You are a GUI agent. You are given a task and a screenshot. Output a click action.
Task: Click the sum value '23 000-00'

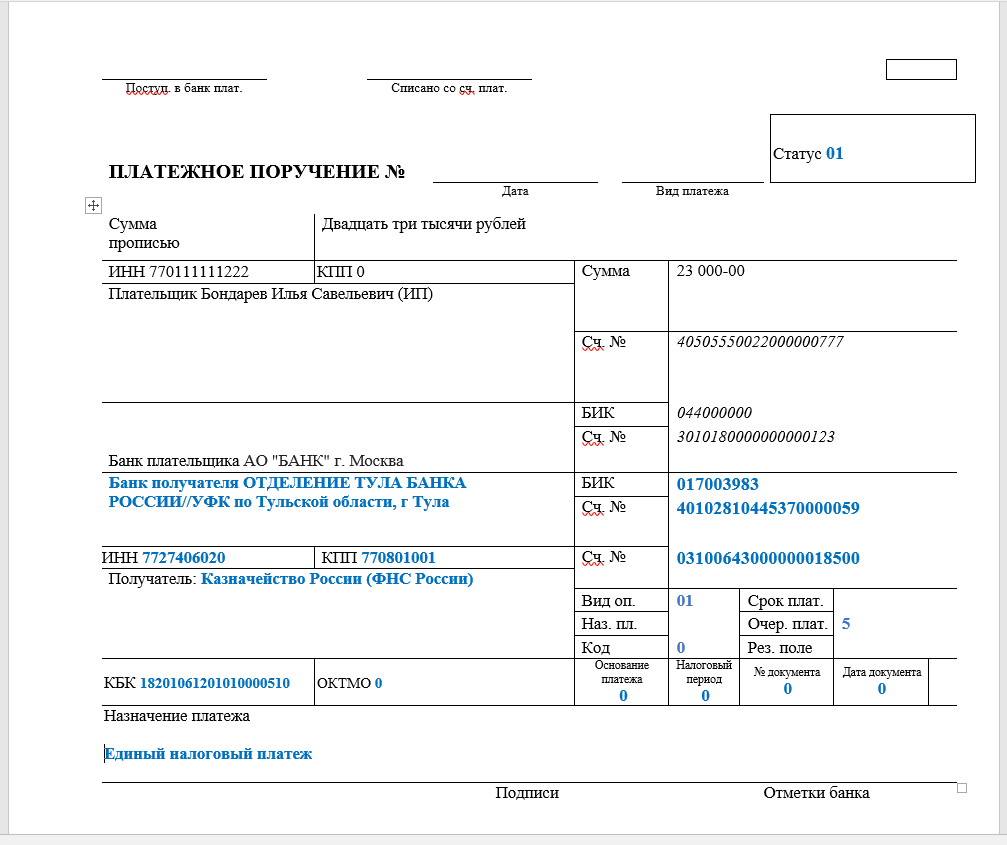point(710,271)
